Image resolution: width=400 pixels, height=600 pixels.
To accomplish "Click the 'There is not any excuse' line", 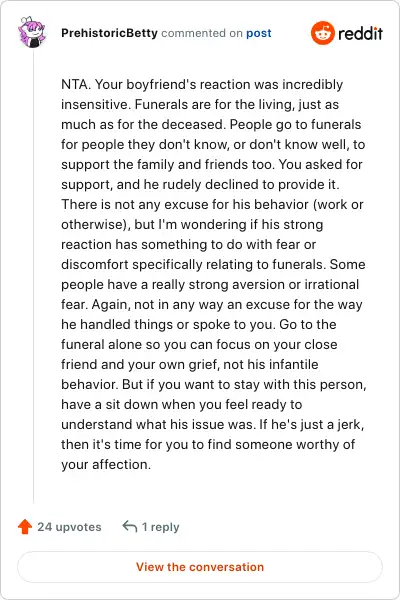I will (212, 204).
